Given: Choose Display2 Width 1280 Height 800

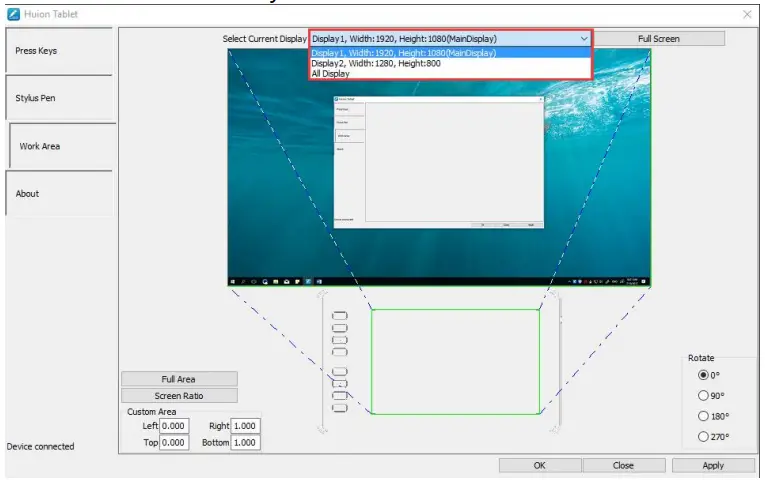Looking at the screenshot, I should (x=450, y=63).
